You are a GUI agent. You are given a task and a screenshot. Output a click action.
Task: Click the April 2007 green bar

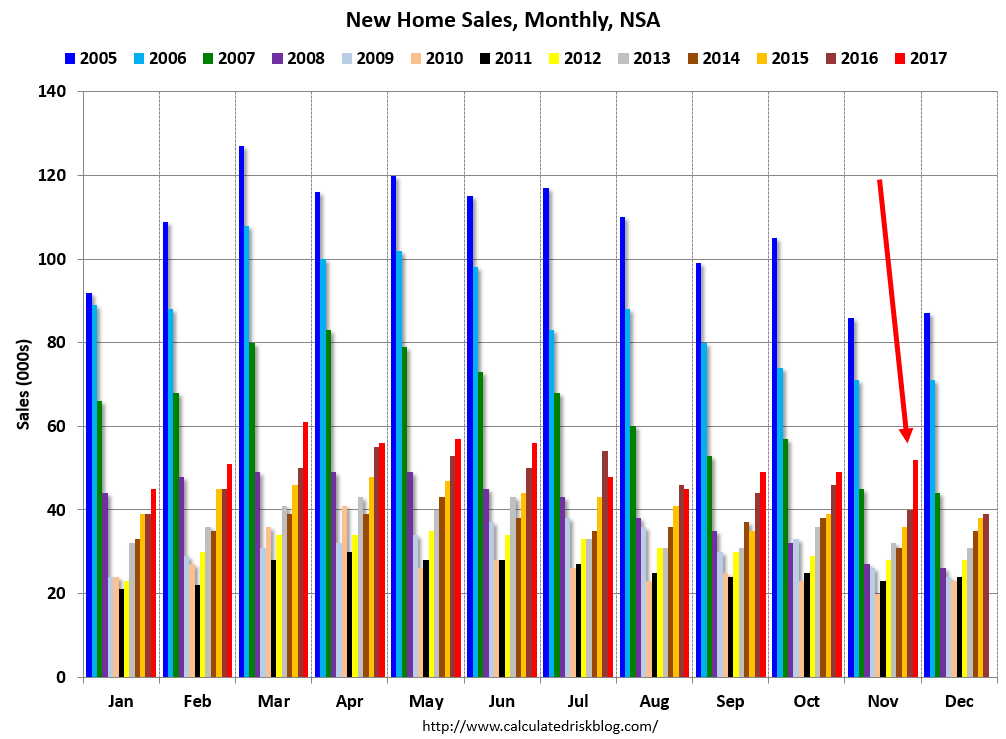pos(329,504)
